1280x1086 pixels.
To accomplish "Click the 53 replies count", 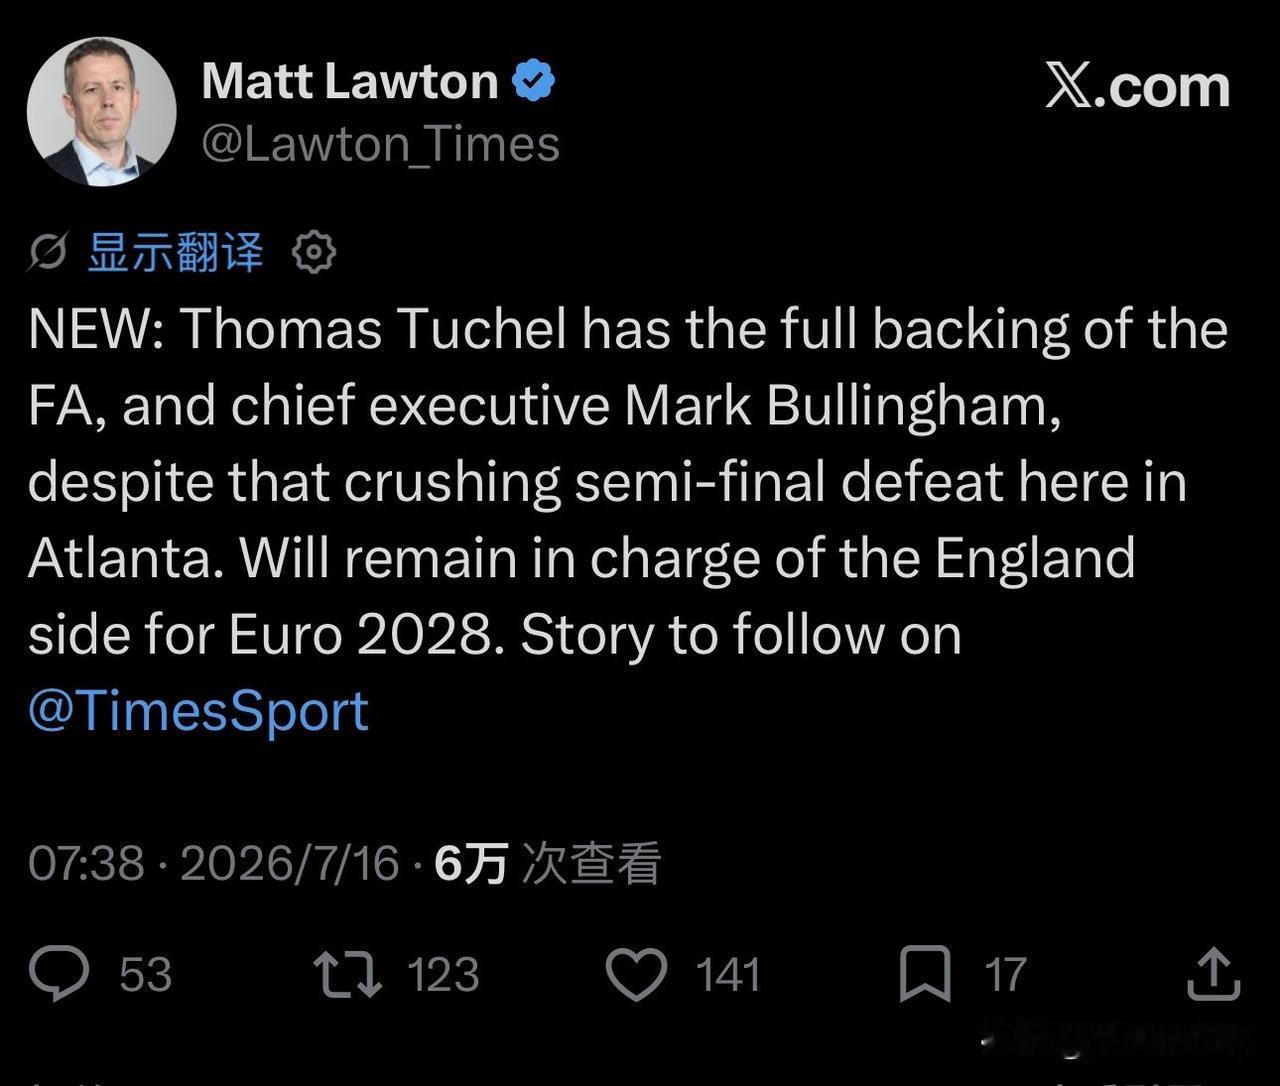I will click(146, 975).
